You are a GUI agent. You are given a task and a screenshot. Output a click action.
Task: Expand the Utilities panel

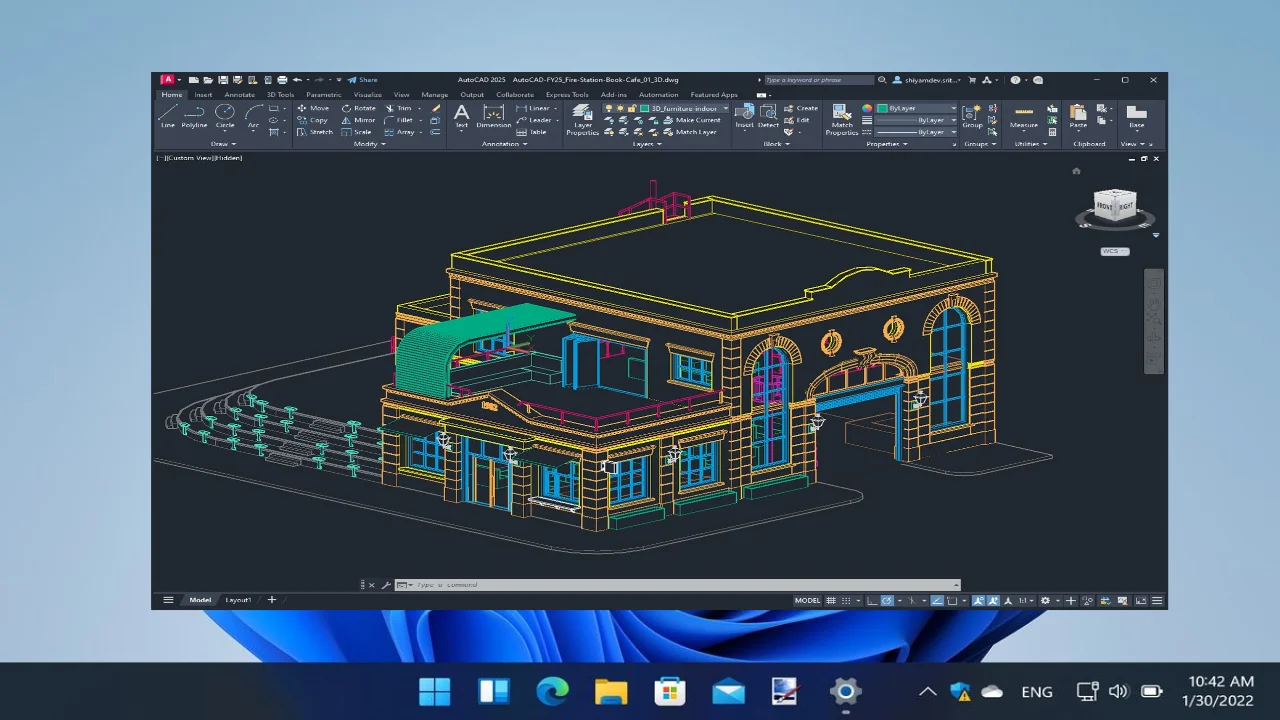[x=1030, y=144]
